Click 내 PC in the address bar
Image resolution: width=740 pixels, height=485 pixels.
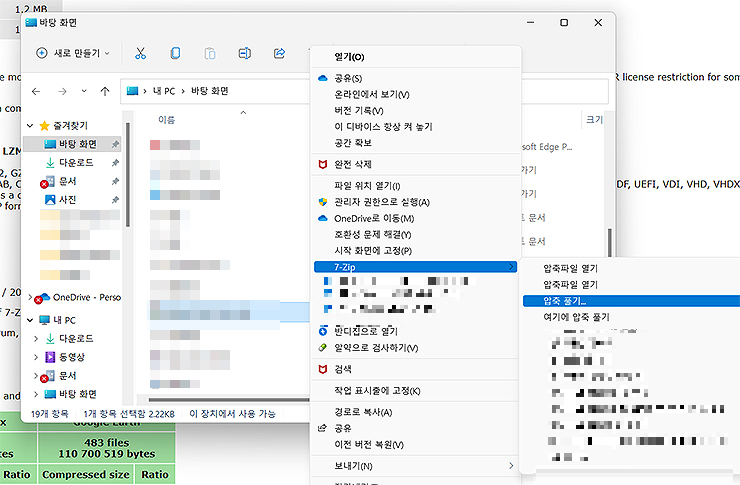164,91
